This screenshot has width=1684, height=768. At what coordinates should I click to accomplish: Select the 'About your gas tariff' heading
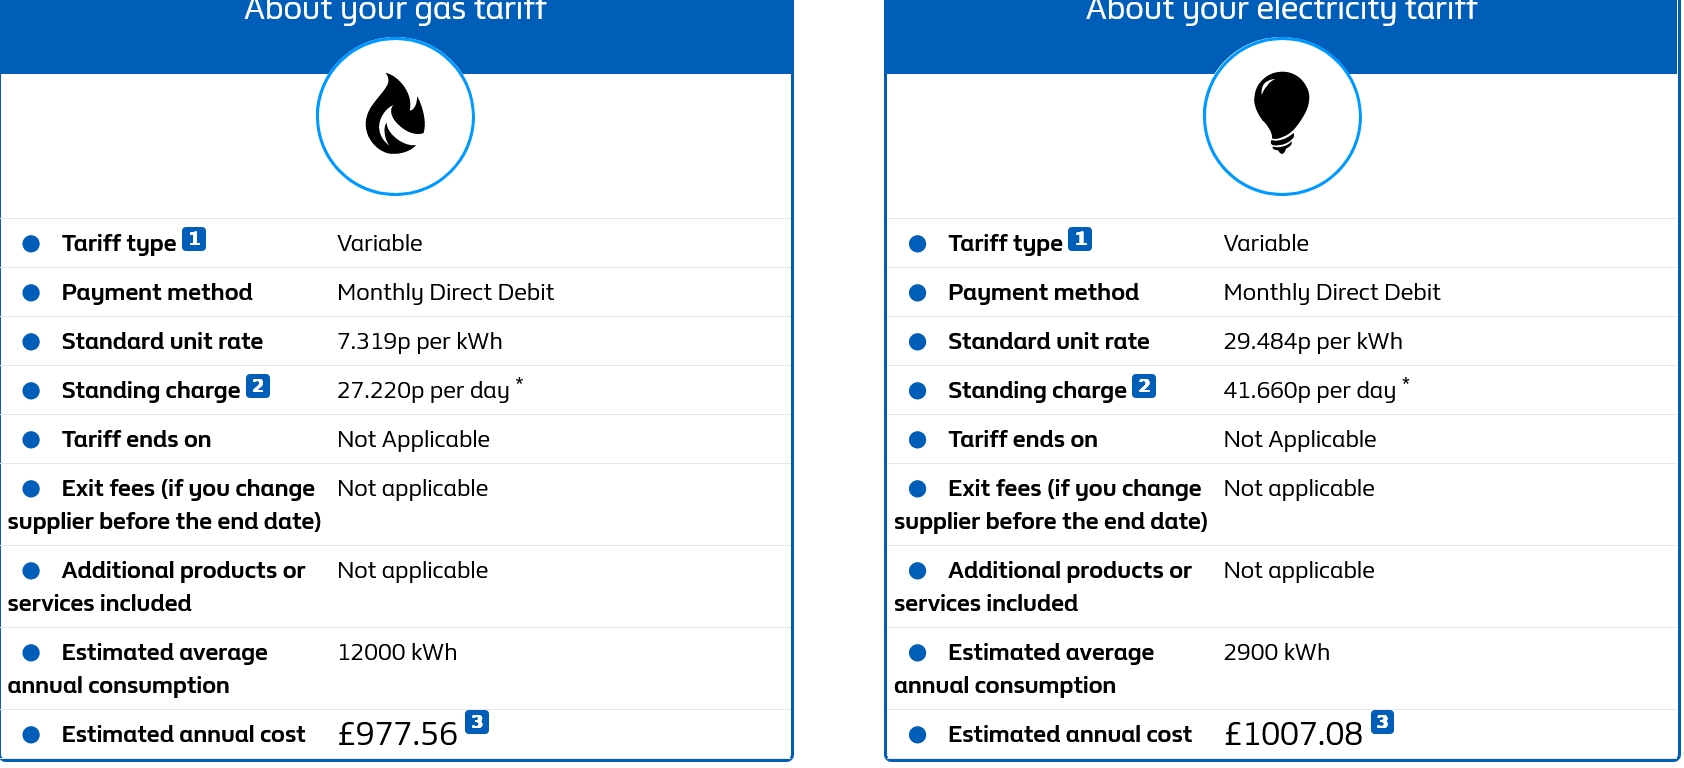click(x=395, y=11)
